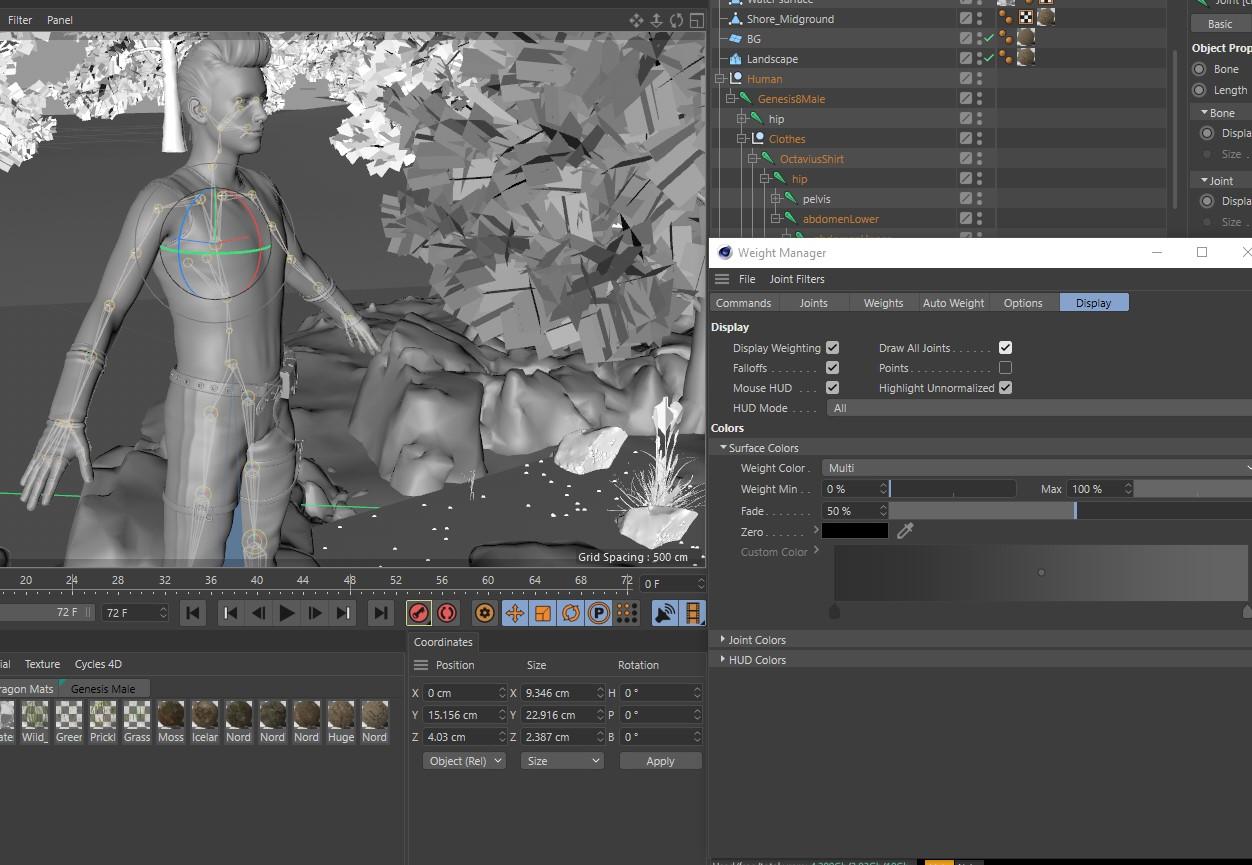Enable the Points checkbox
Screen dimensions: 1252x865
[x=1005, y=368]
